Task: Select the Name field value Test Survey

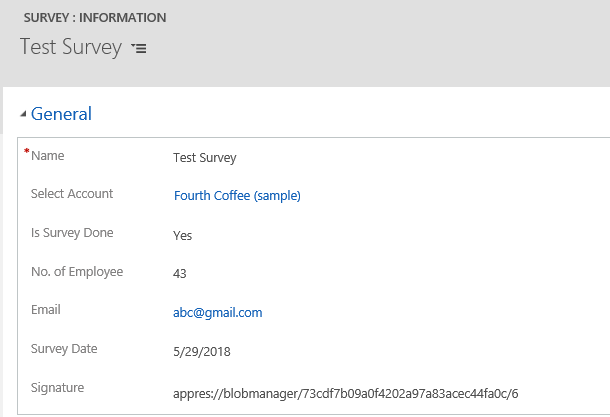Action: click(205, 157)
